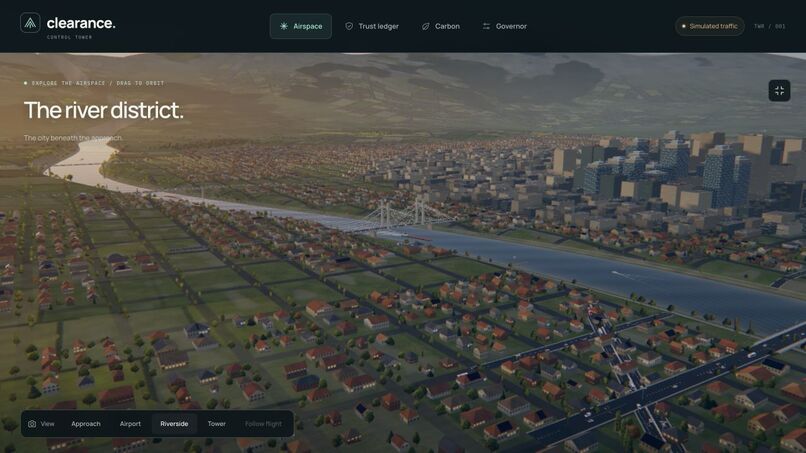The width and height of the screenshot is (806, 453).
Task: Click the Carbon leaf icon
Action: [426, 26]
